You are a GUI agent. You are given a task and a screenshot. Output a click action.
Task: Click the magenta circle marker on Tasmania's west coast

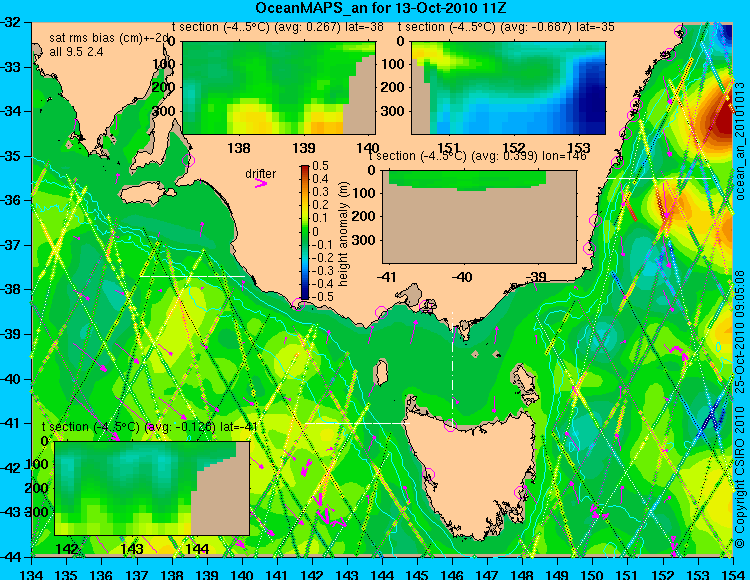coord(428,475)
